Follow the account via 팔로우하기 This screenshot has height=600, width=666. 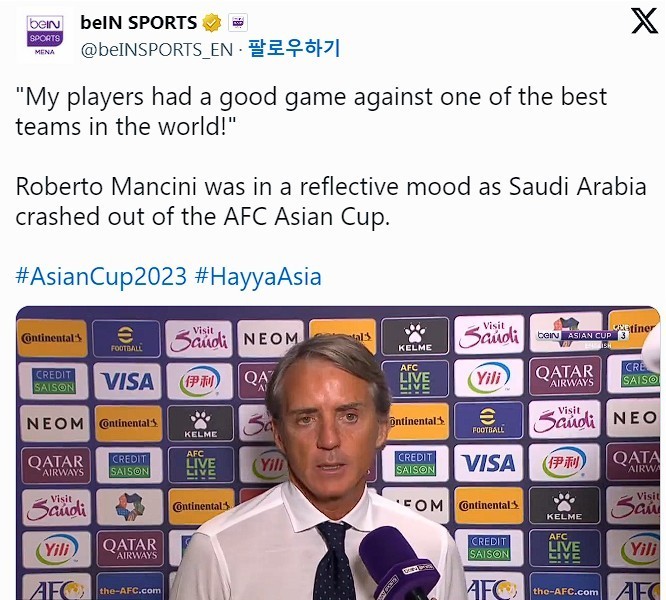pyautogui.click(x=294, y=48)
